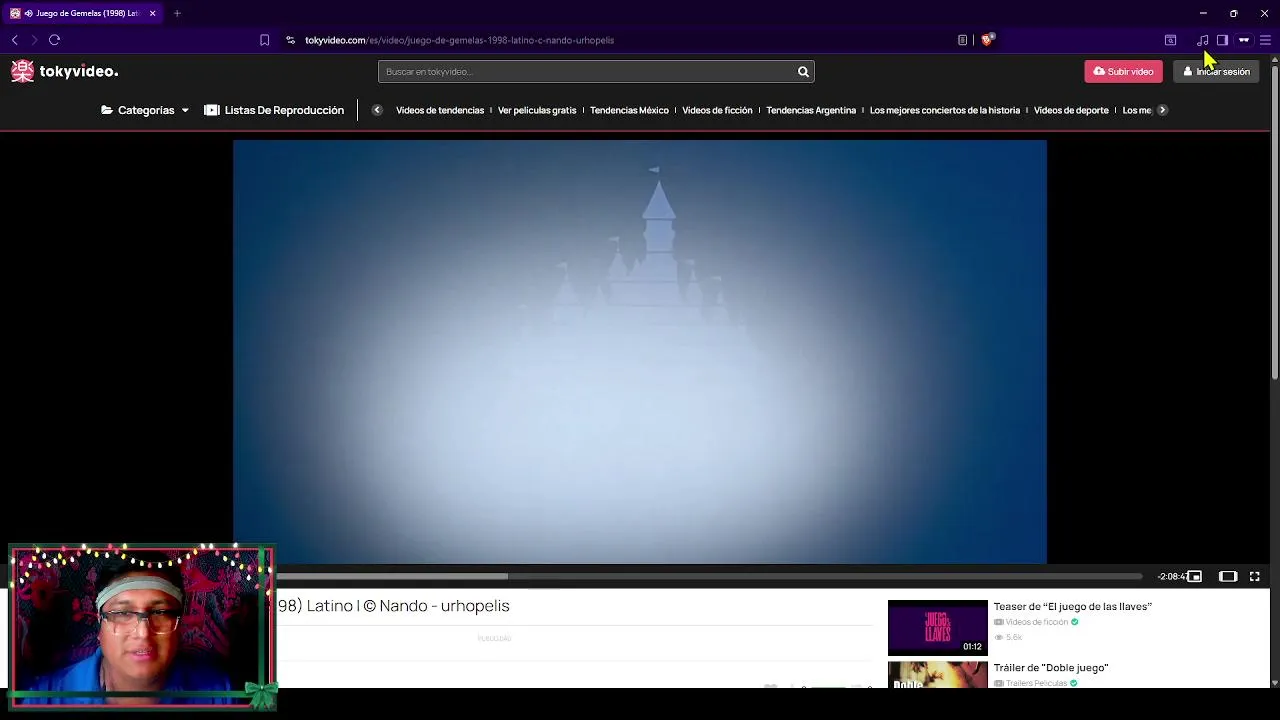Image resolution: width=1280 pixels, height=720 pixels.
Task: Open the browser hamburger menu
Action: (1265, 40)
